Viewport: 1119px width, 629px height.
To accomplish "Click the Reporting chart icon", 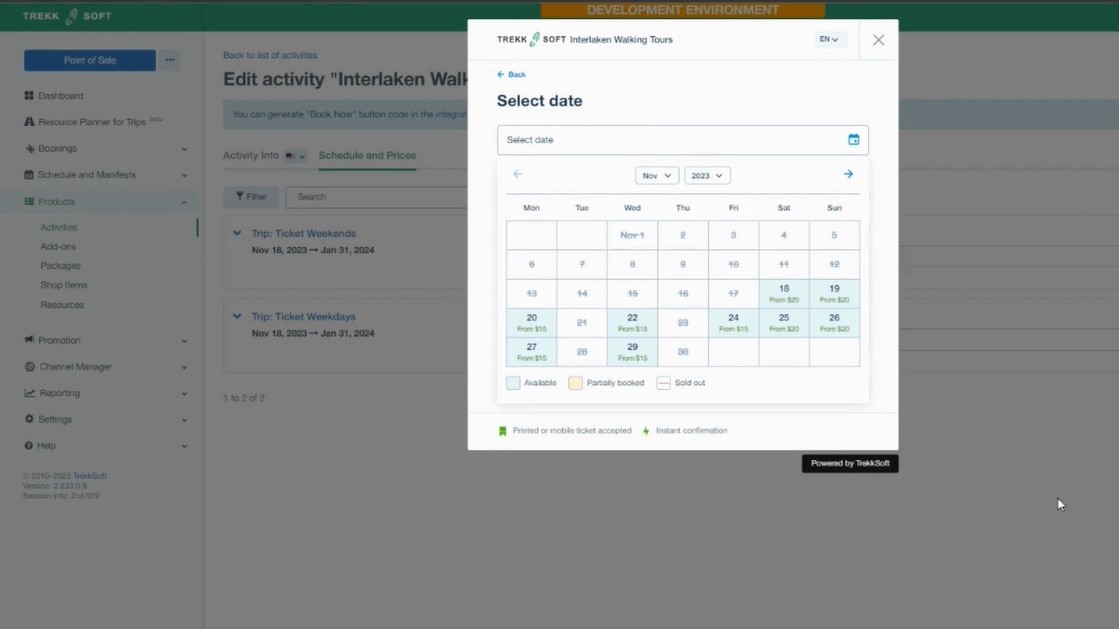I will tap(28, 392).
